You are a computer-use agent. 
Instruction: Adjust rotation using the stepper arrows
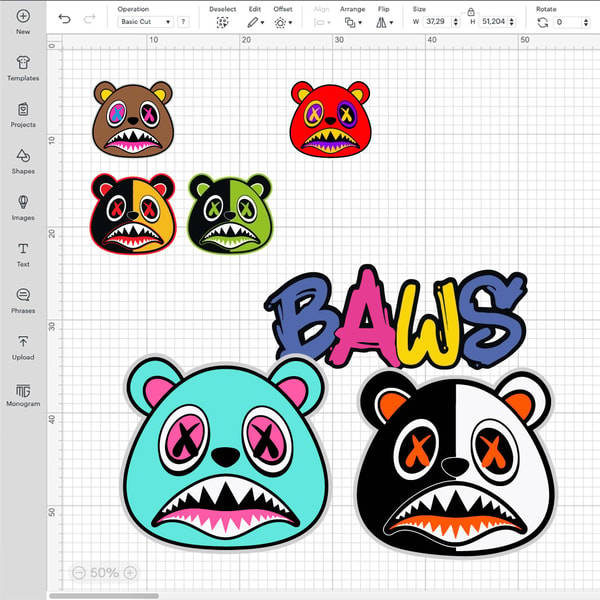click(586, 22)
